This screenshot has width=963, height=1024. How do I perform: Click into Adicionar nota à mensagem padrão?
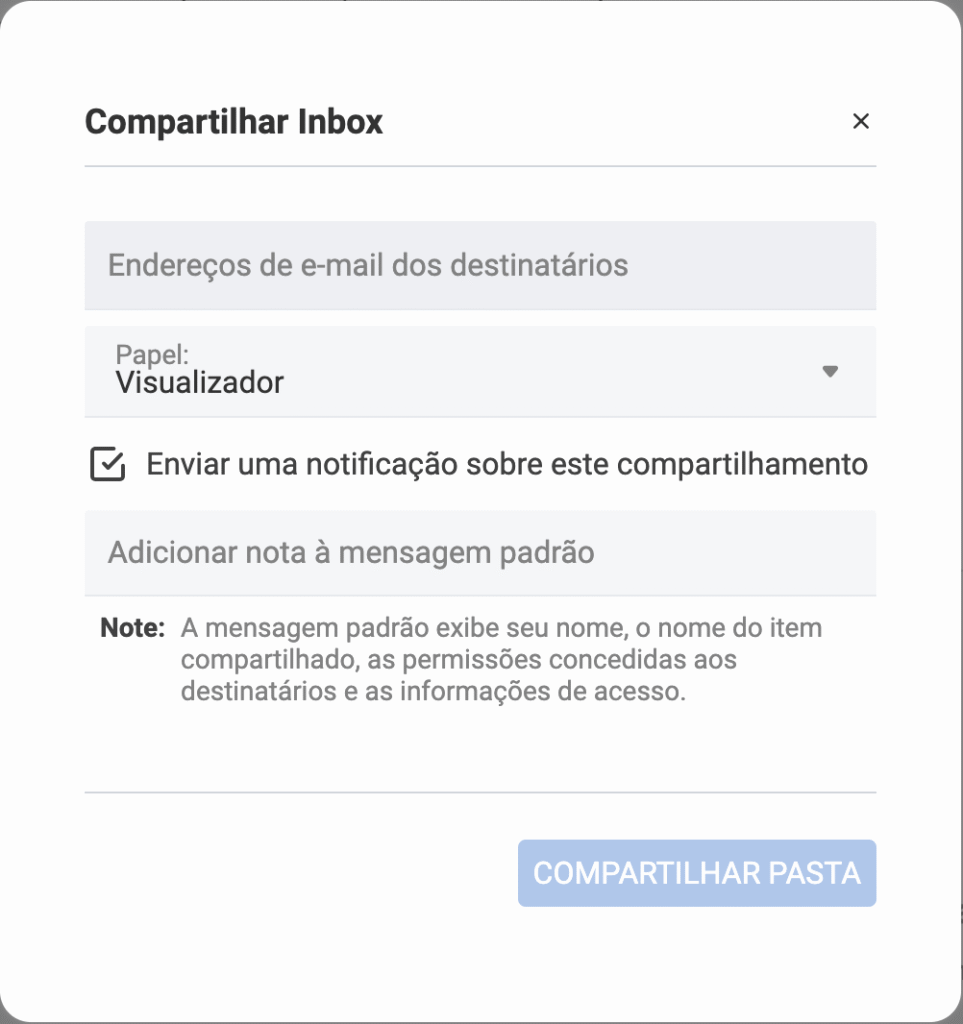(x=480, y=553)
